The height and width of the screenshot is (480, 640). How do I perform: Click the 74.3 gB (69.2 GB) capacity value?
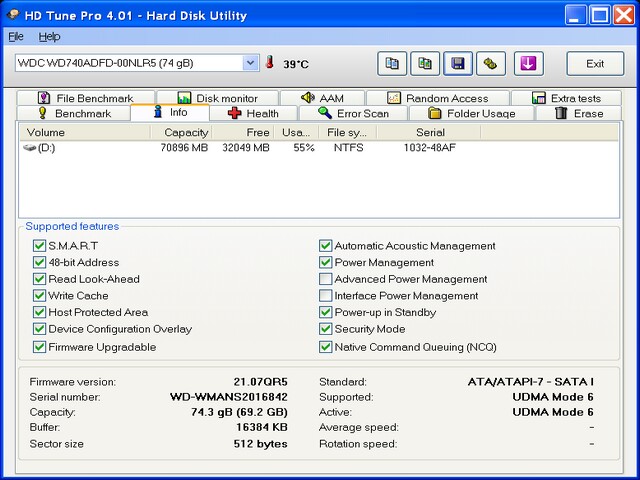point(239,412)
